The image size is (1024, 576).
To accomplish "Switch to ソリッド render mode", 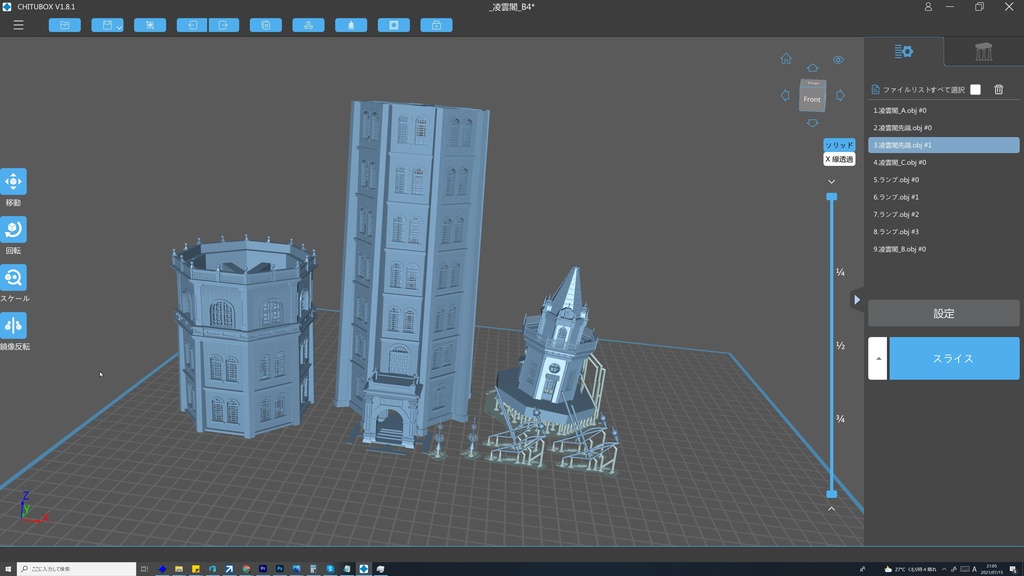I will (839, 145).
